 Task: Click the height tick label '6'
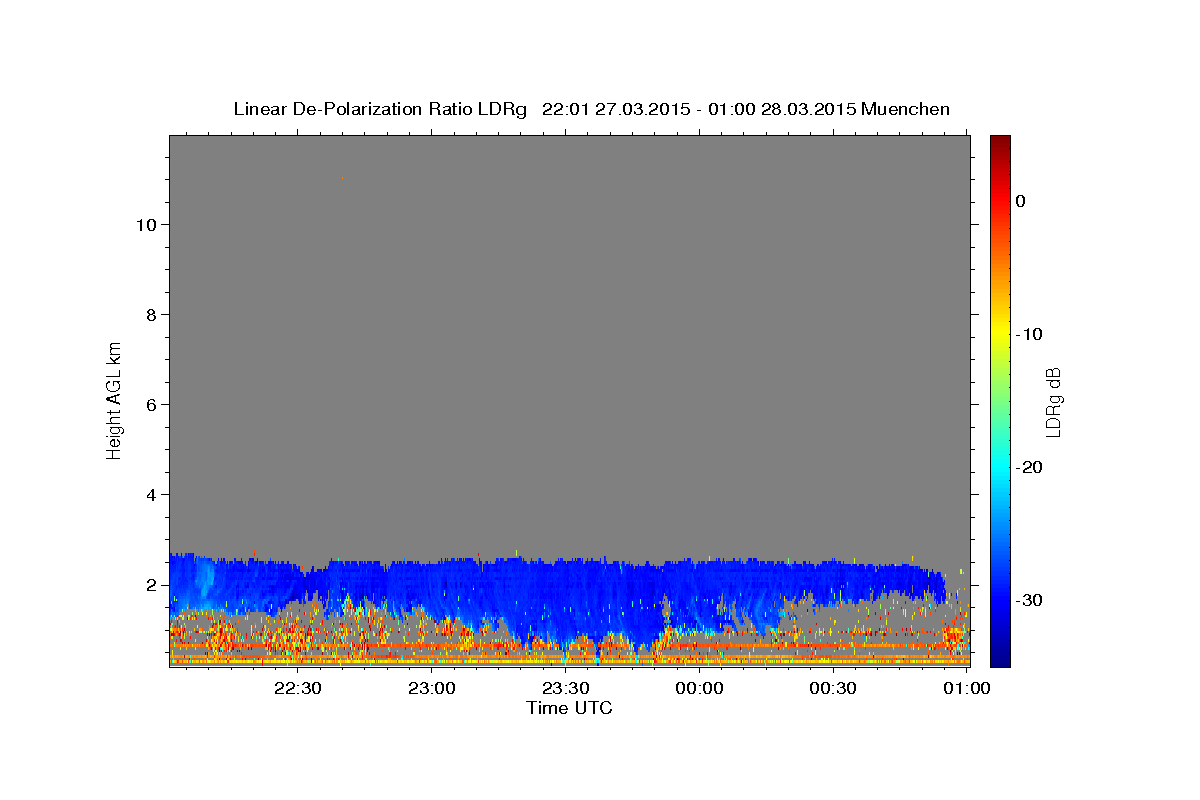pos(150,404)
